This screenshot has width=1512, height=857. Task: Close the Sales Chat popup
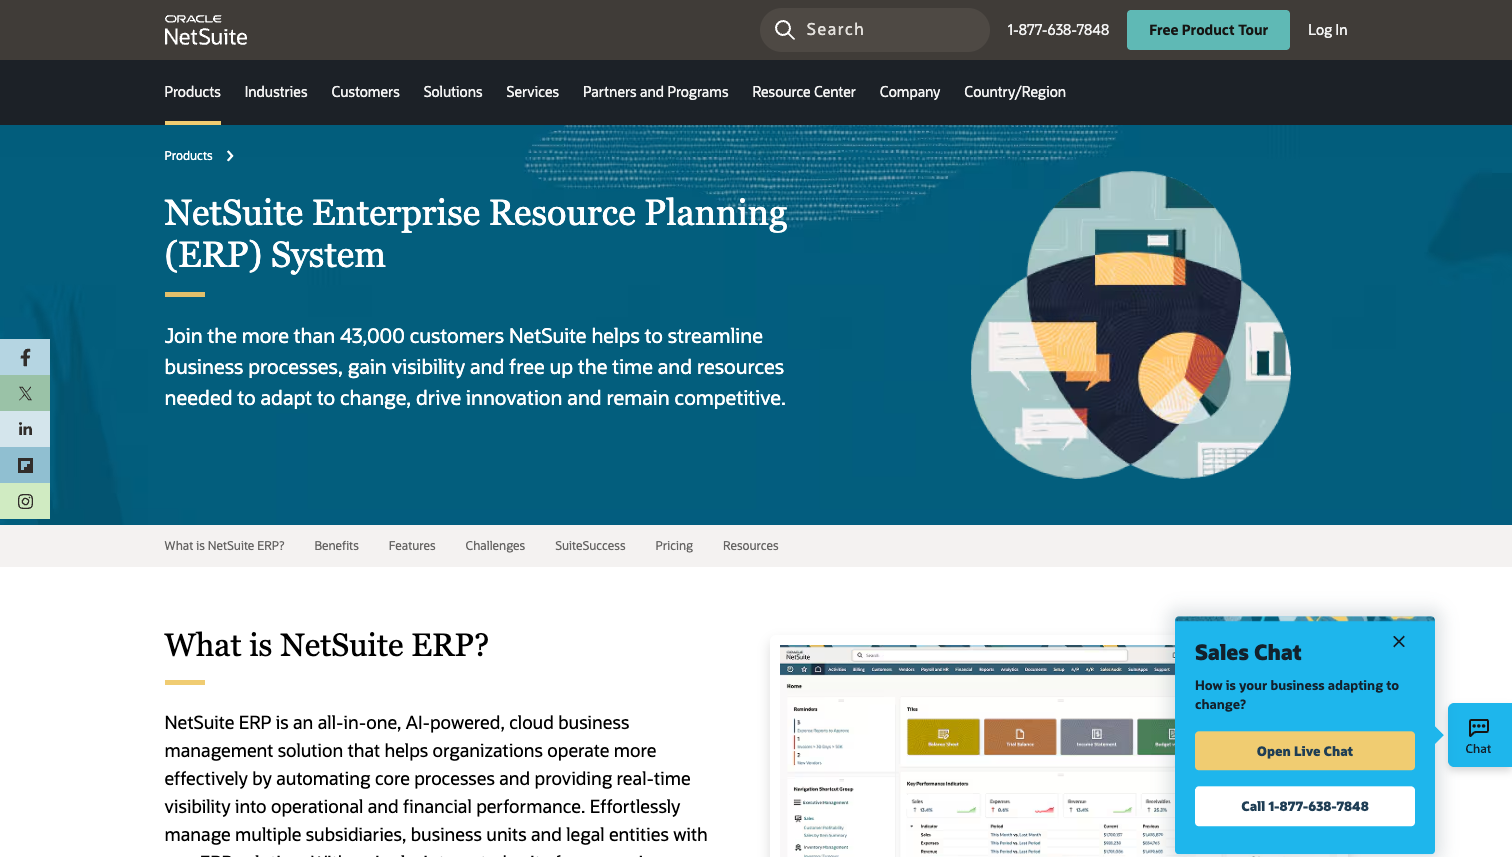1398,641
